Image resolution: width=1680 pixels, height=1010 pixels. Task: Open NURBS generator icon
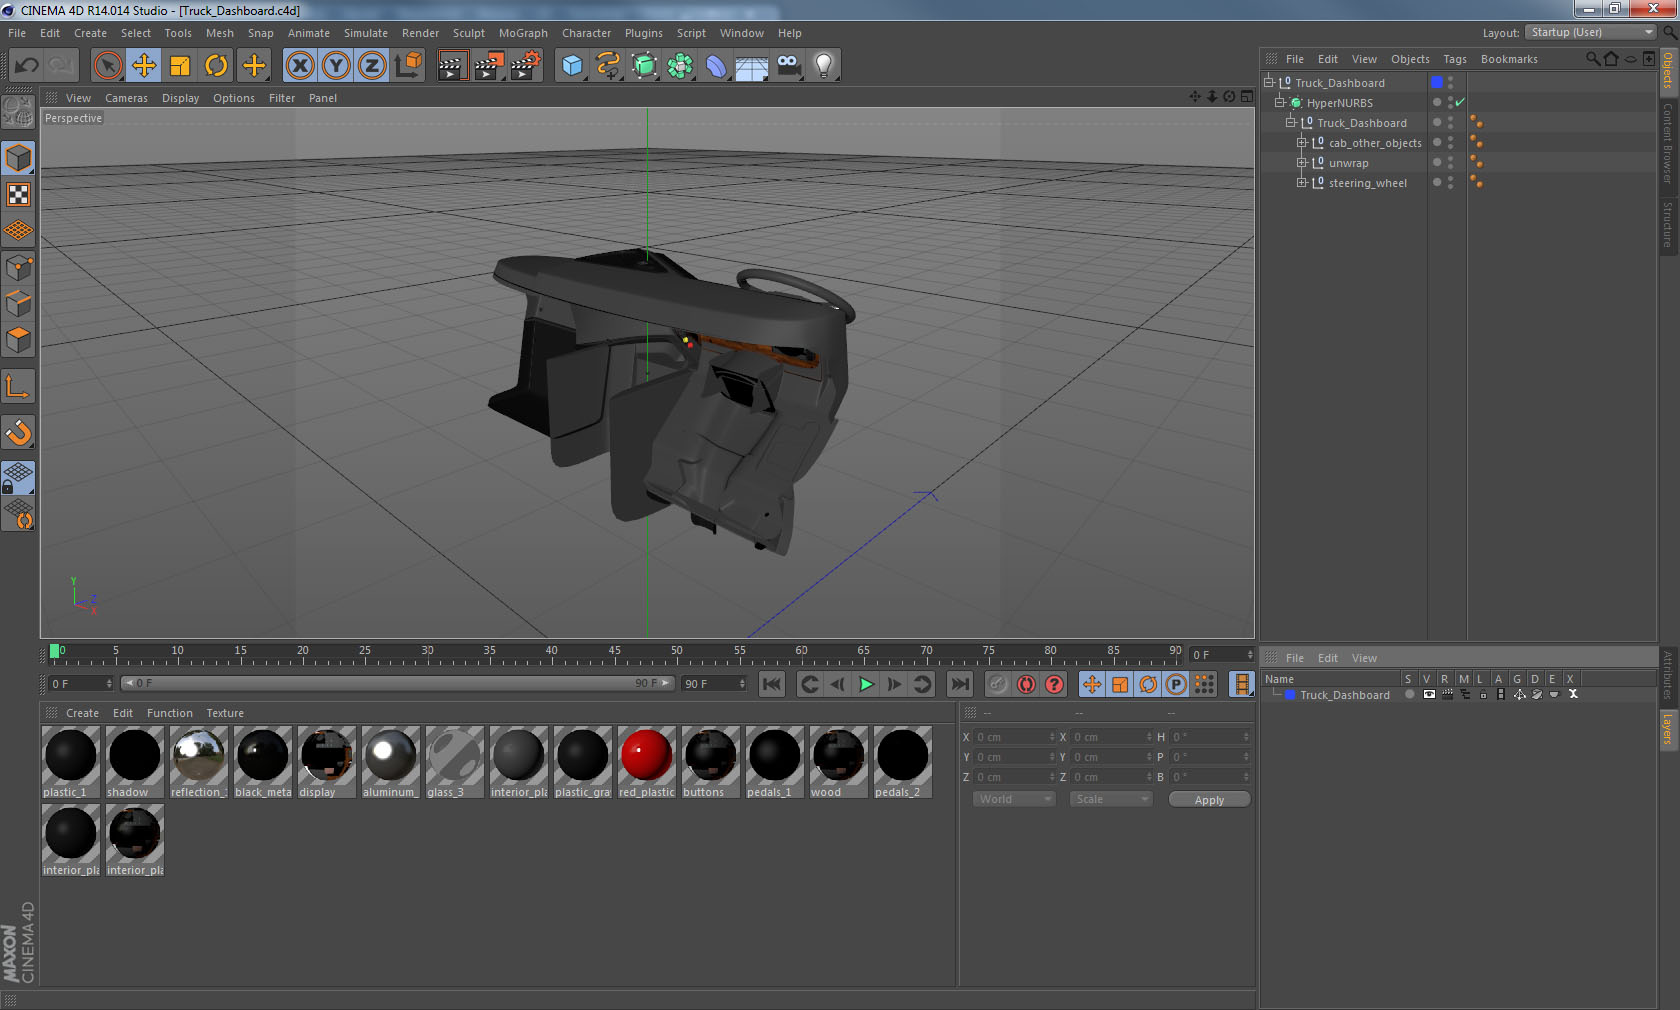(x=644, y=66)
